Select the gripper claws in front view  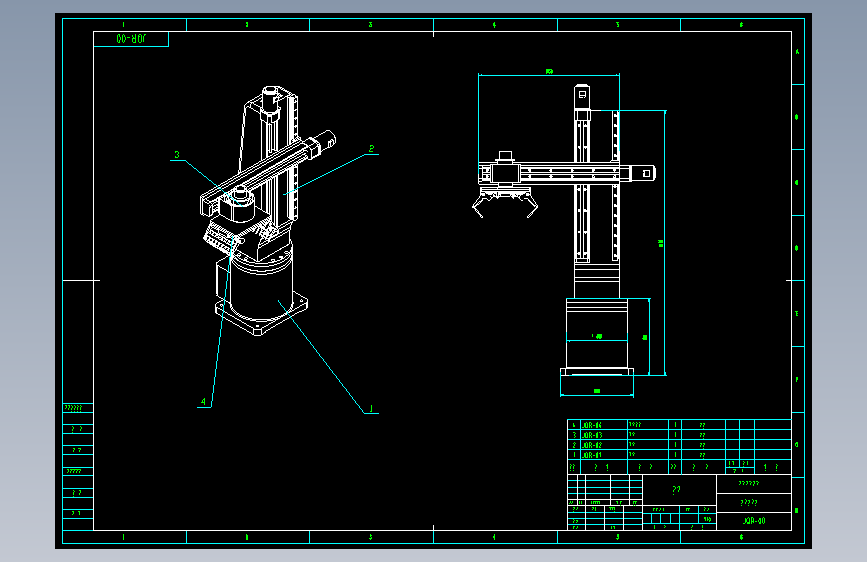click(x=504, y=202)
